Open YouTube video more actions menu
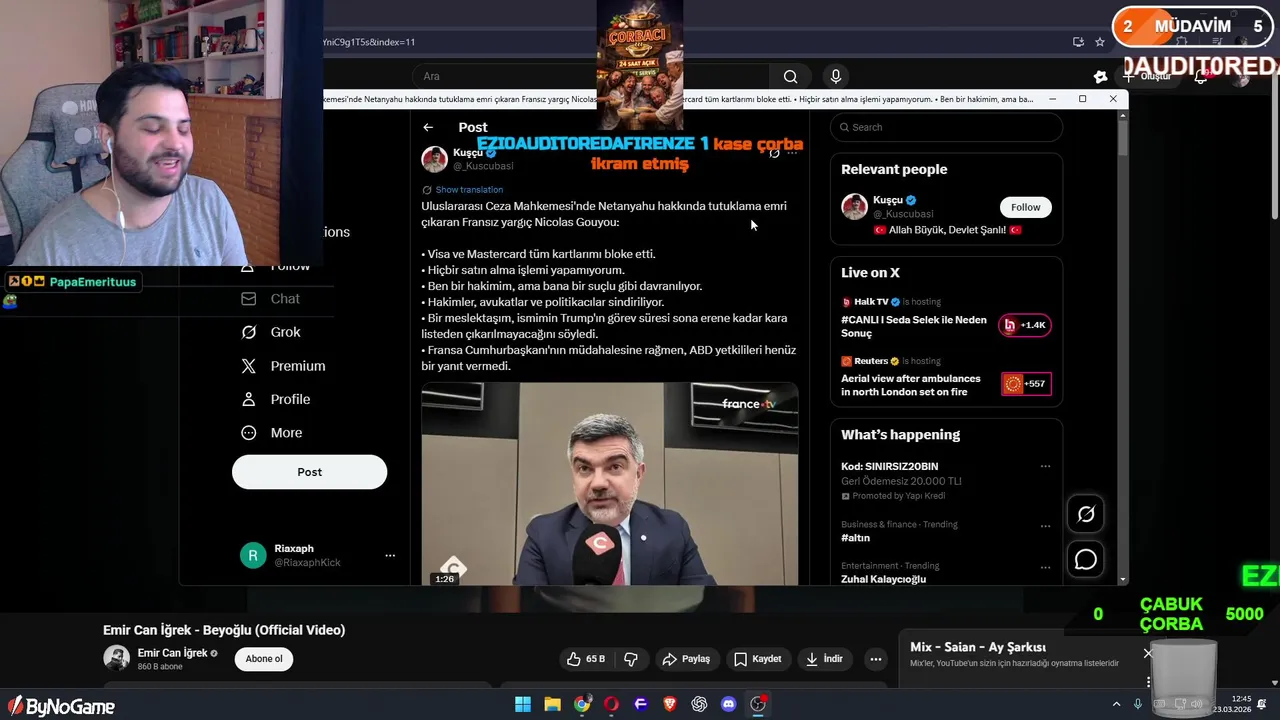The width and height of the screenshot is (1280, 720). pyautogui.click(x=875, y=659)
